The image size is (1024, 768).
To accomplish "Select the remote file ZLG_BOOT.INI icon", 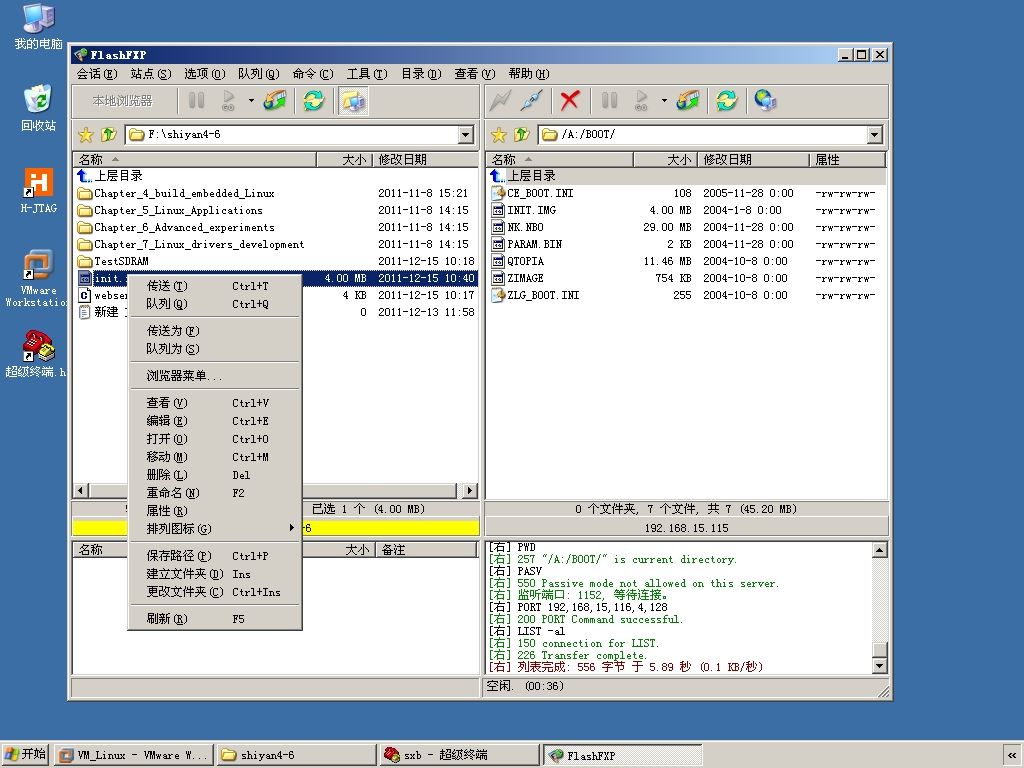I will pos(498,295).
